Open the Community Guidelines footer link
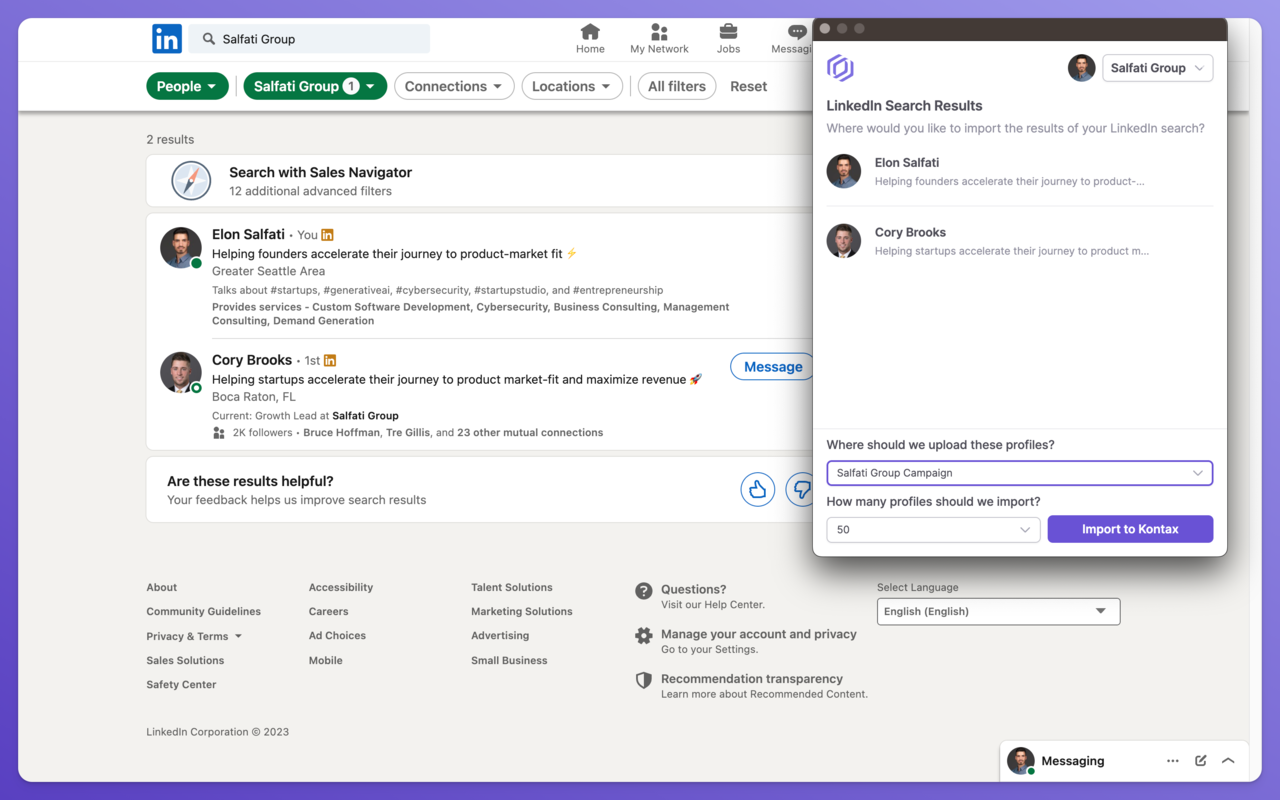The image size is (1280, 800). pyautogui.click(x=204, y=611)
